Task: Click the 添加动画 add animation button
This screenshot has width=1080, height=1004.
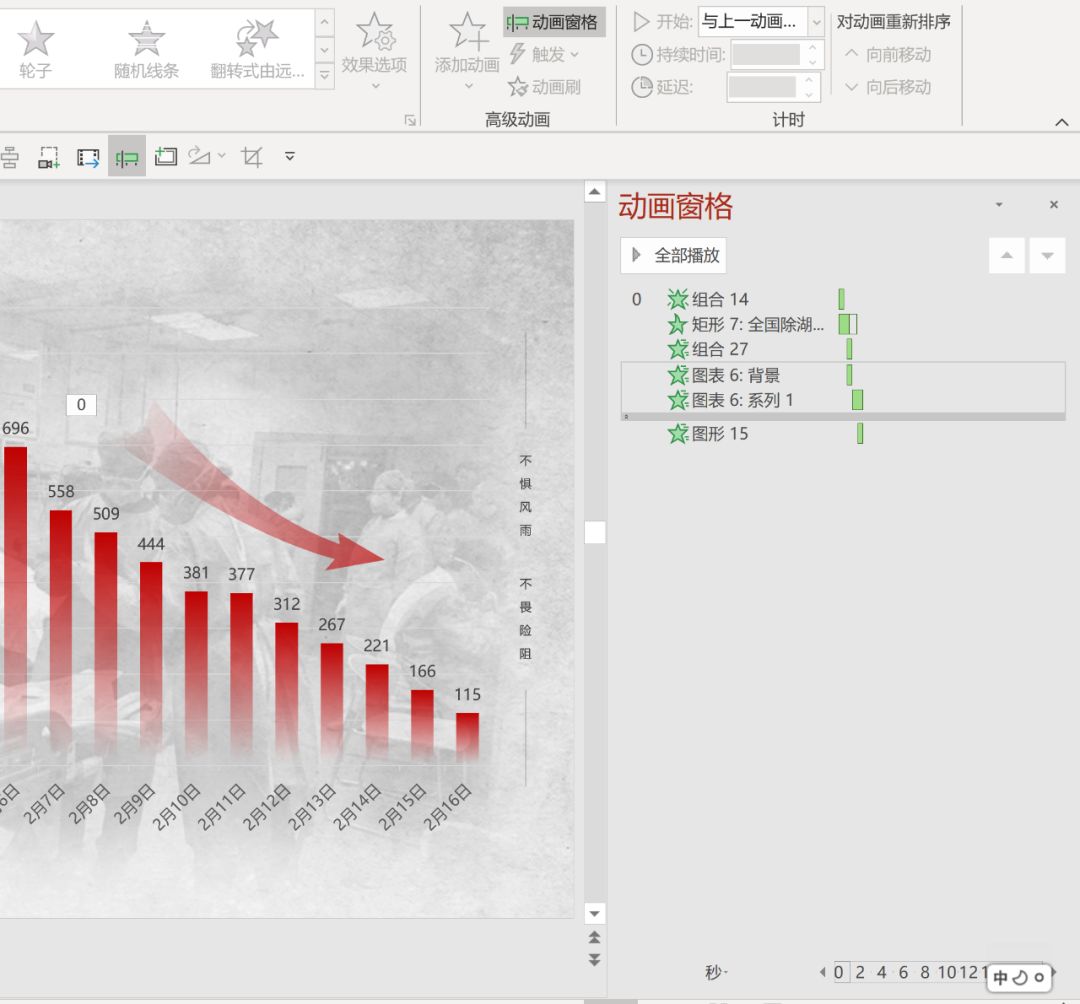Action: coord(467,52)
